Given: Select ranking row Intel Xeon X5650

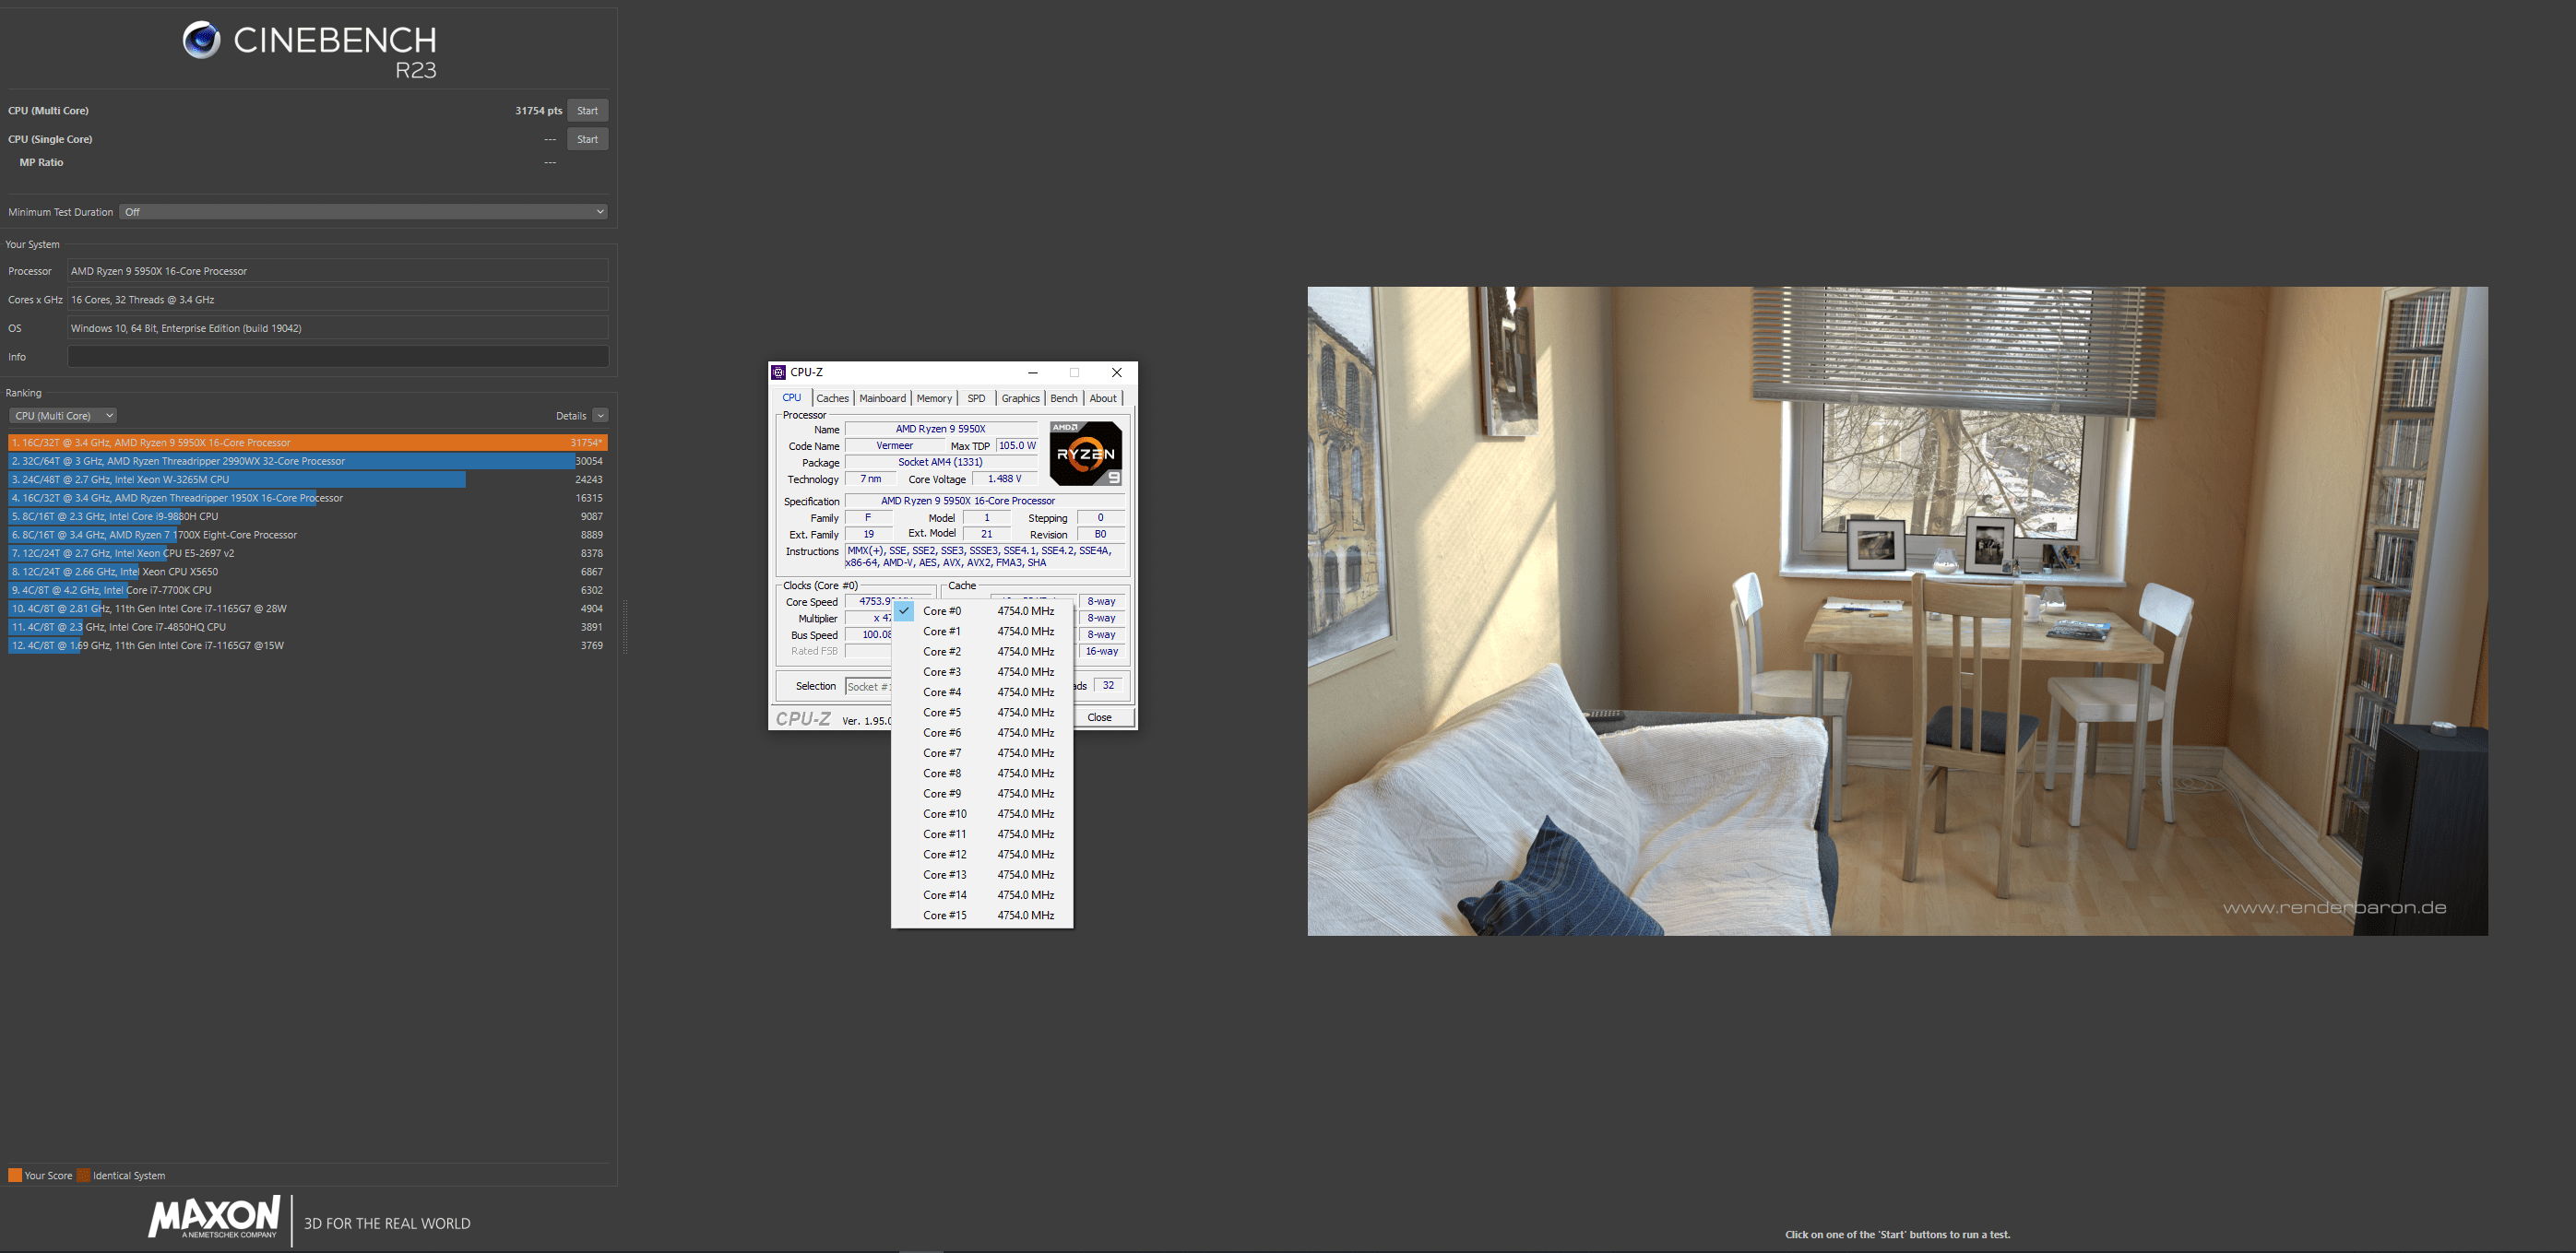Looking at the screenshot, I should coord(308,572).
